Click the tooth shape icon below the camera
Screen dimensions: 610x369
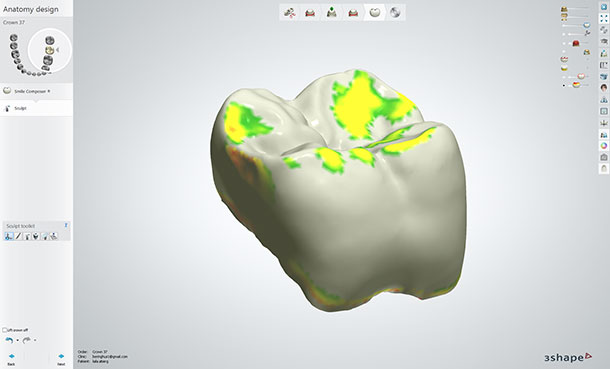click(604, 169)
